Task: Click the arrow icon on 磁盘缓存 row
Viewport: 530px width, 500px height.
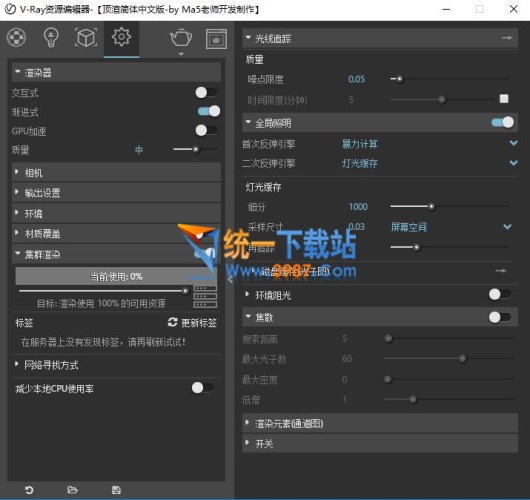Action: coord(501,270)
